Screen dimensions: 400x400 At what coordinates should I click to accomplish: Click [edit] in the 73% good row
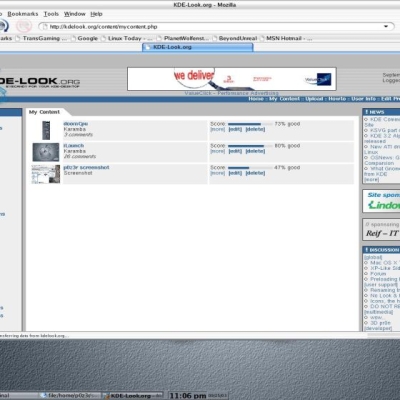pyautogui.click(x=235, y=129)
